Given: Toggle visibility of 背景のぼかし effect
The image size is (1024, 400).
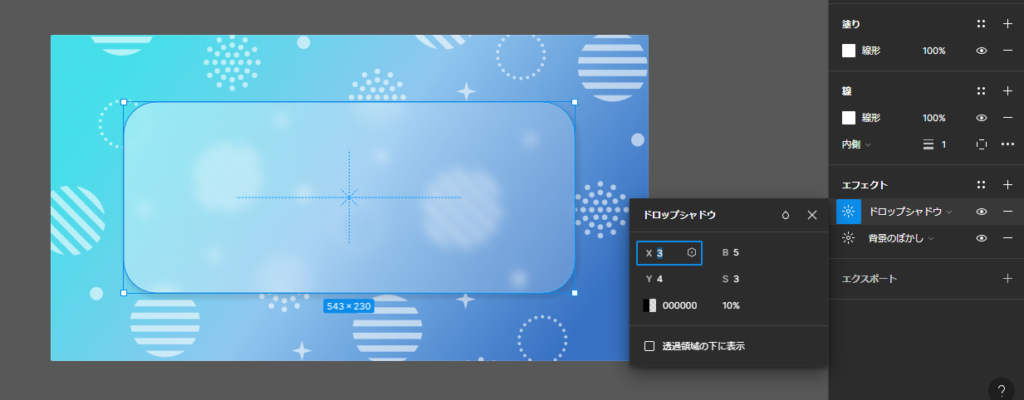Looking at the screenshot, I should [981, 238].
